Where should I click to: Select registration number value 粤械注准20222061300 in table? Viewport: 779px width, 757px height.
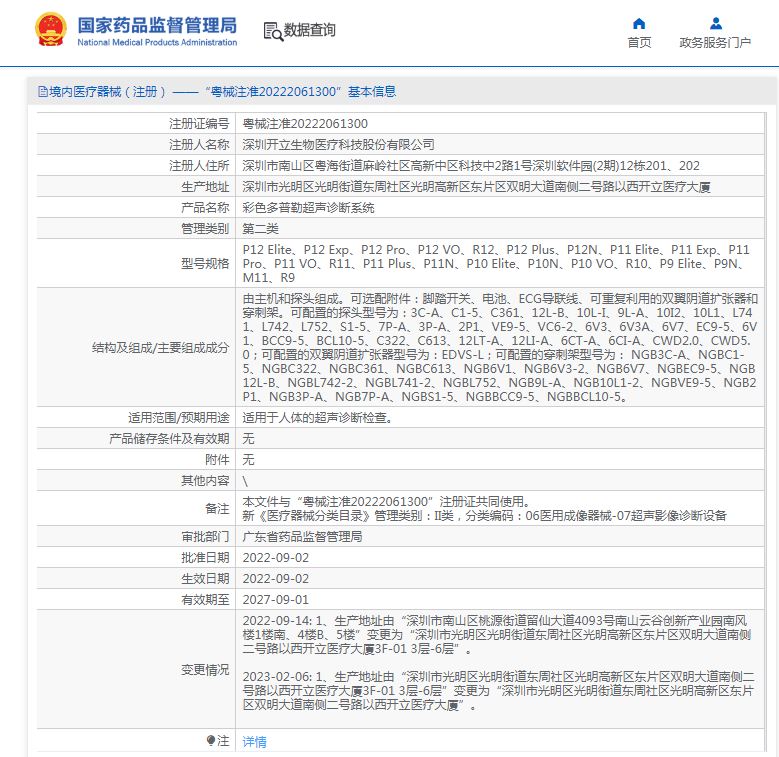click(x=297, y=124)
